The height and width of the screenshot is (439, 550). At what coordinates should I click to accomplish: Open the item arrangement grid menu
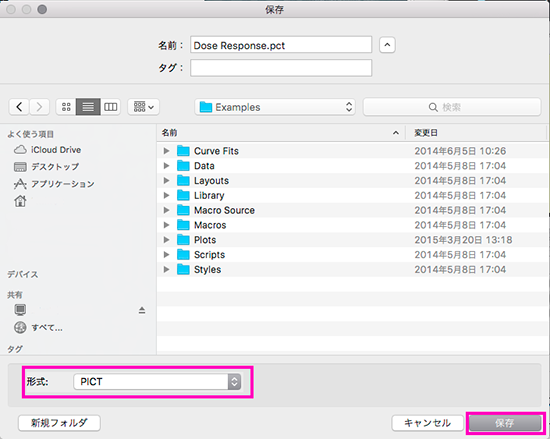(143, 107)
